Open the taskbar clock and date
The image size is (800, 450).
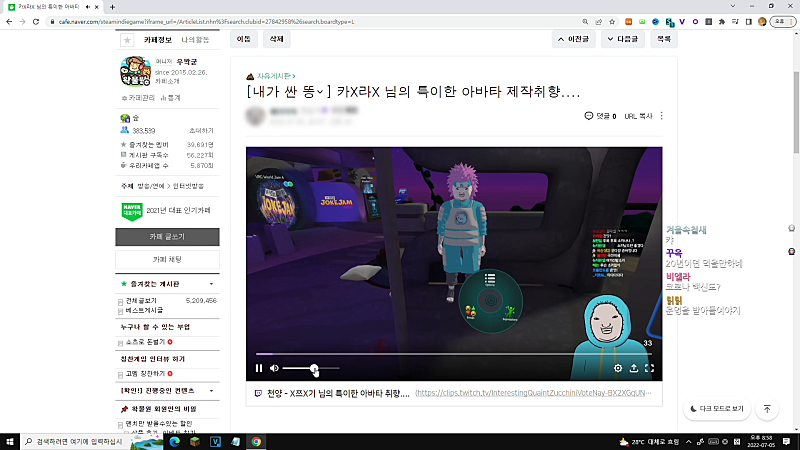(761, 441)
